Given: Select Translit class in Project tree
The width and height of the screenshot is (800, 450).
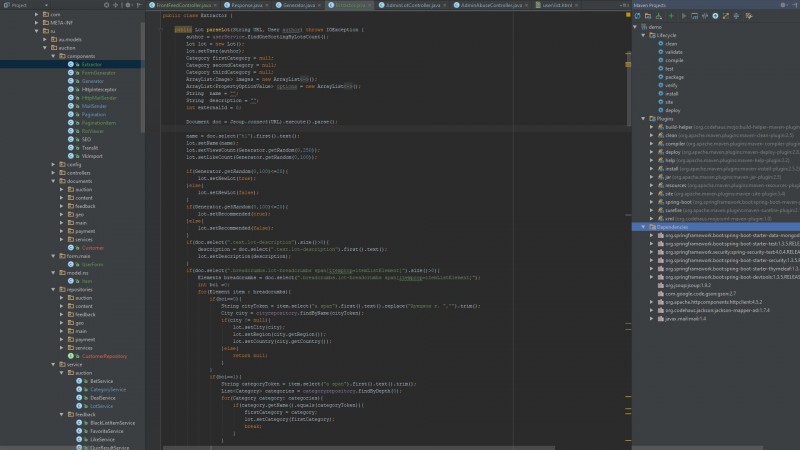Looking at the screenshot, I should click(x=90, y=148).
